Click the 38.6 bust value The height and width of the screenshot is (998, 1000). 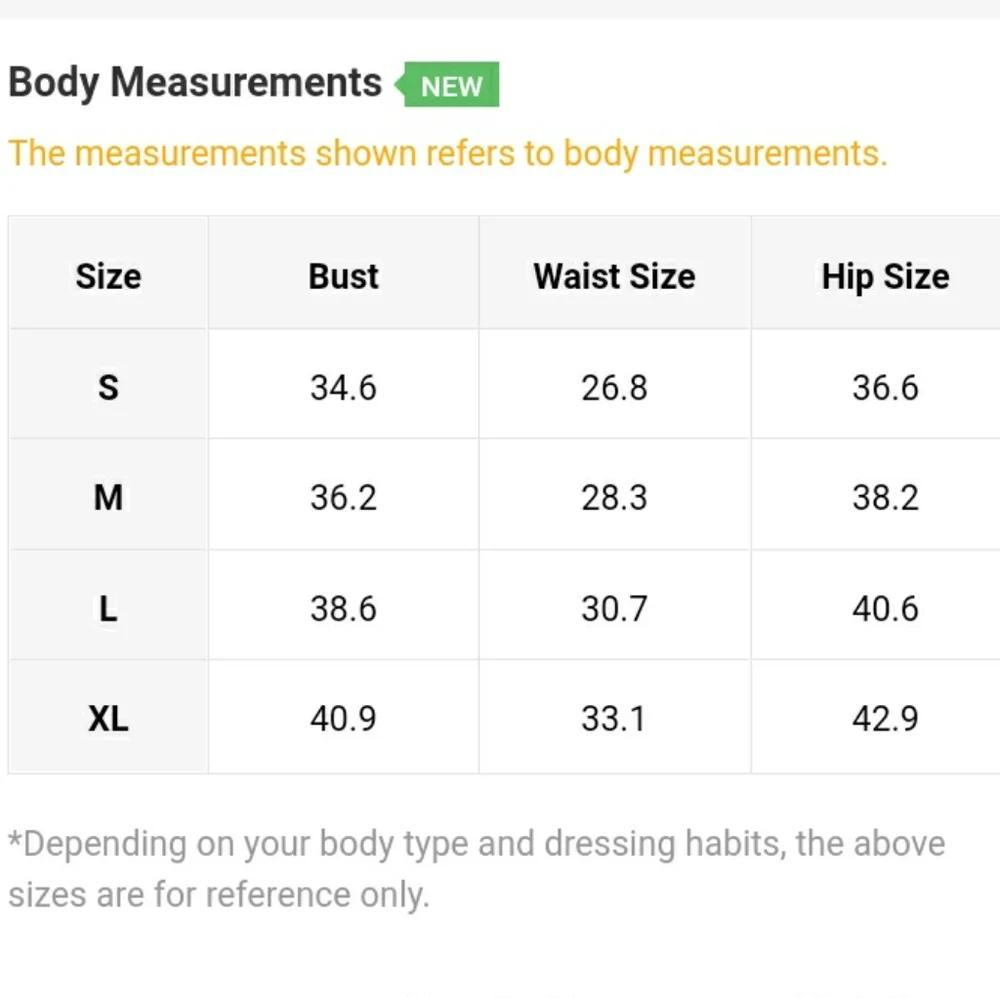[x=344, y=608]
